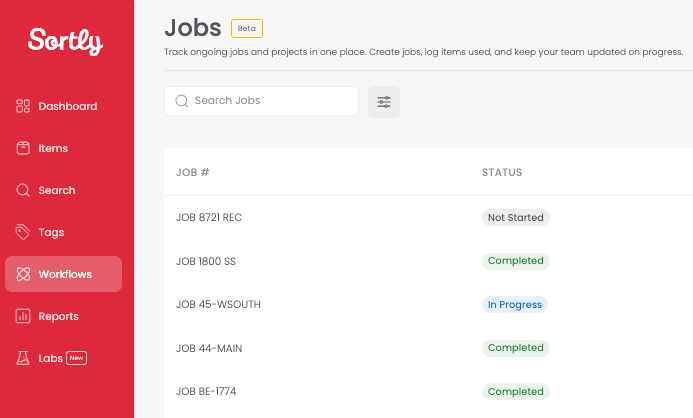
Task: Click the magnifier inside Search Jobs
Action: (x=182, y=101)
